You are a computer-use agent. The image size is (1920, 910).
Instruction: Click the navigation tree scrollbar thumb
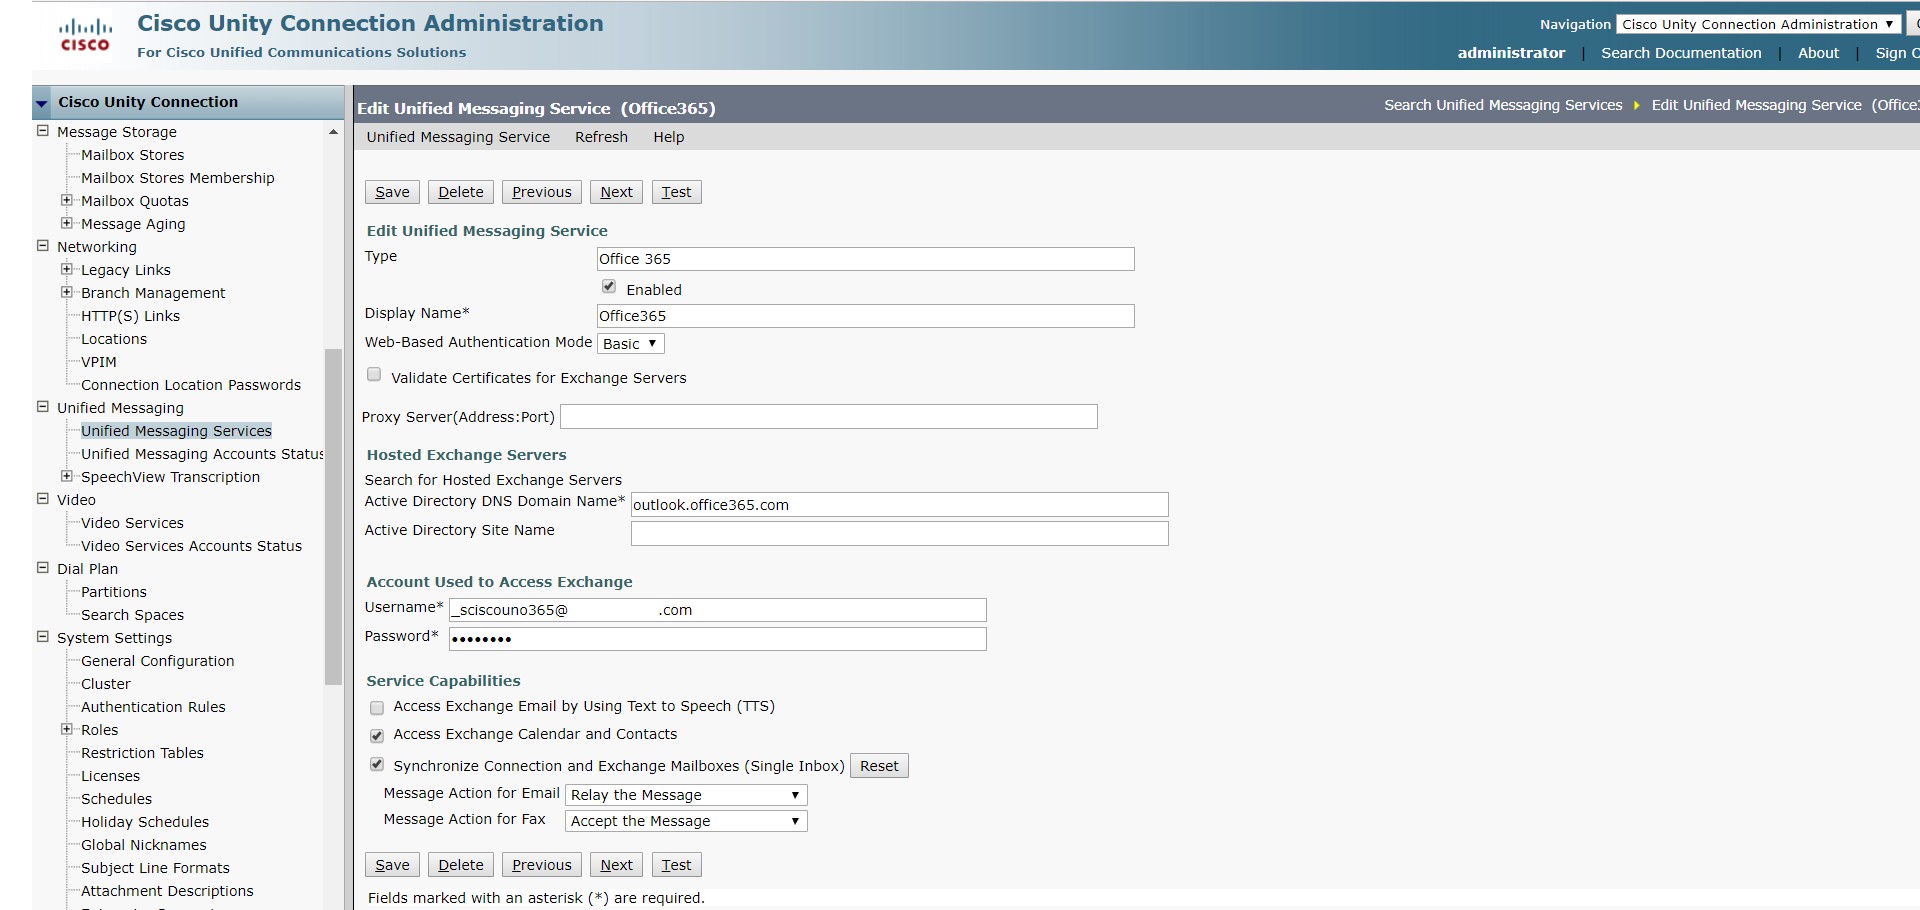[333, 517]
